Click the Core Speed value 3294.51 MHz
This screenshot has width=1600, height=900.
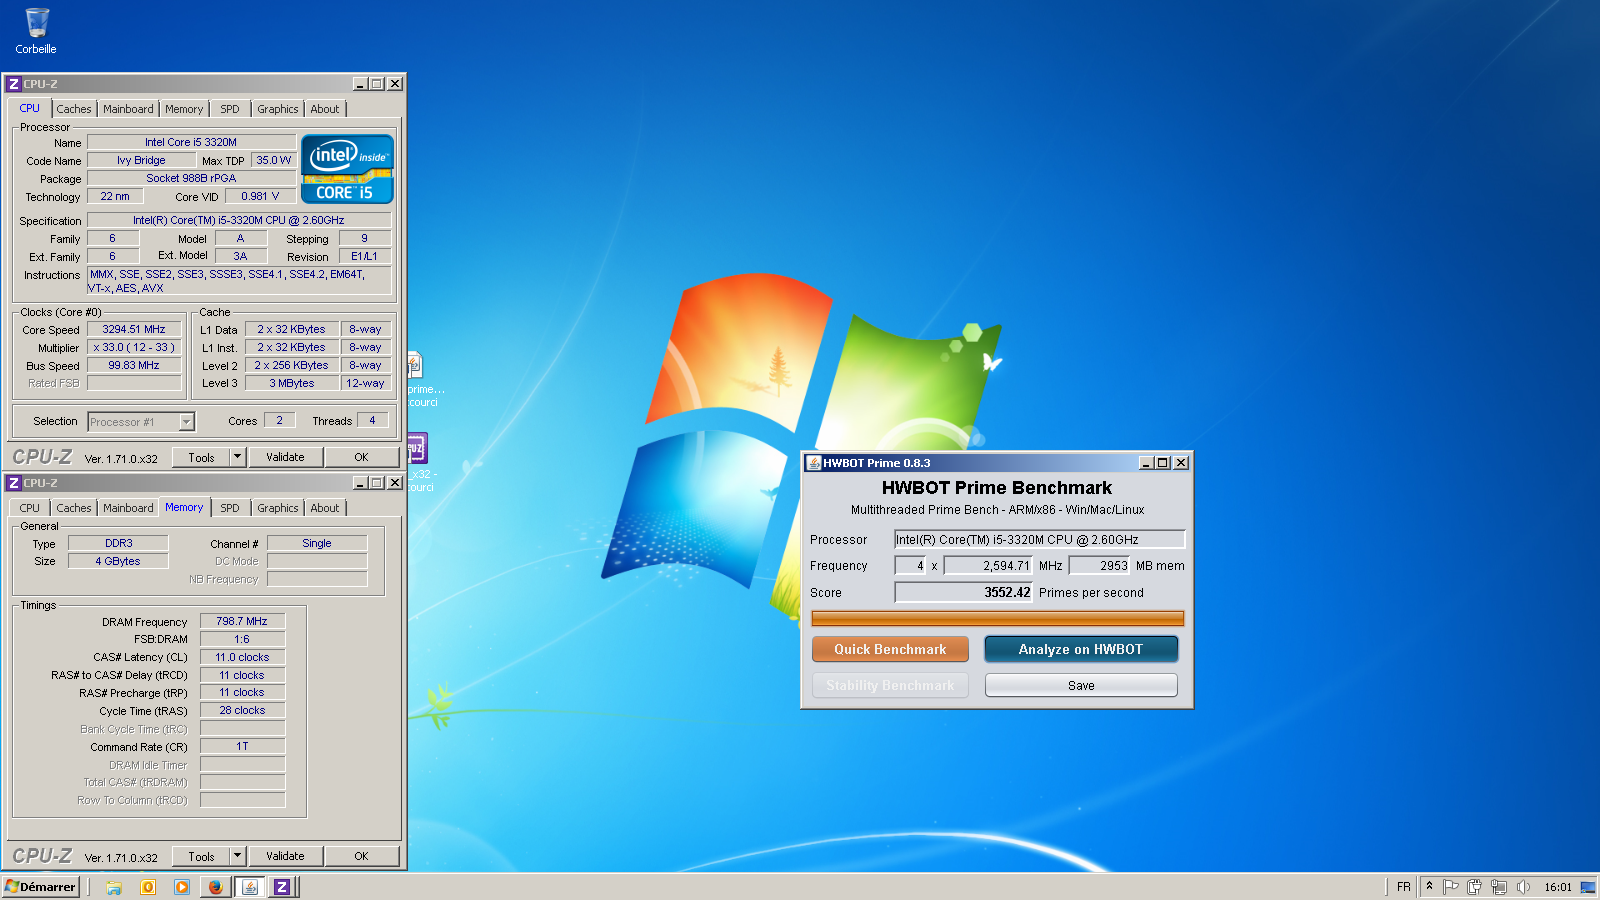(x=134, y=329)
